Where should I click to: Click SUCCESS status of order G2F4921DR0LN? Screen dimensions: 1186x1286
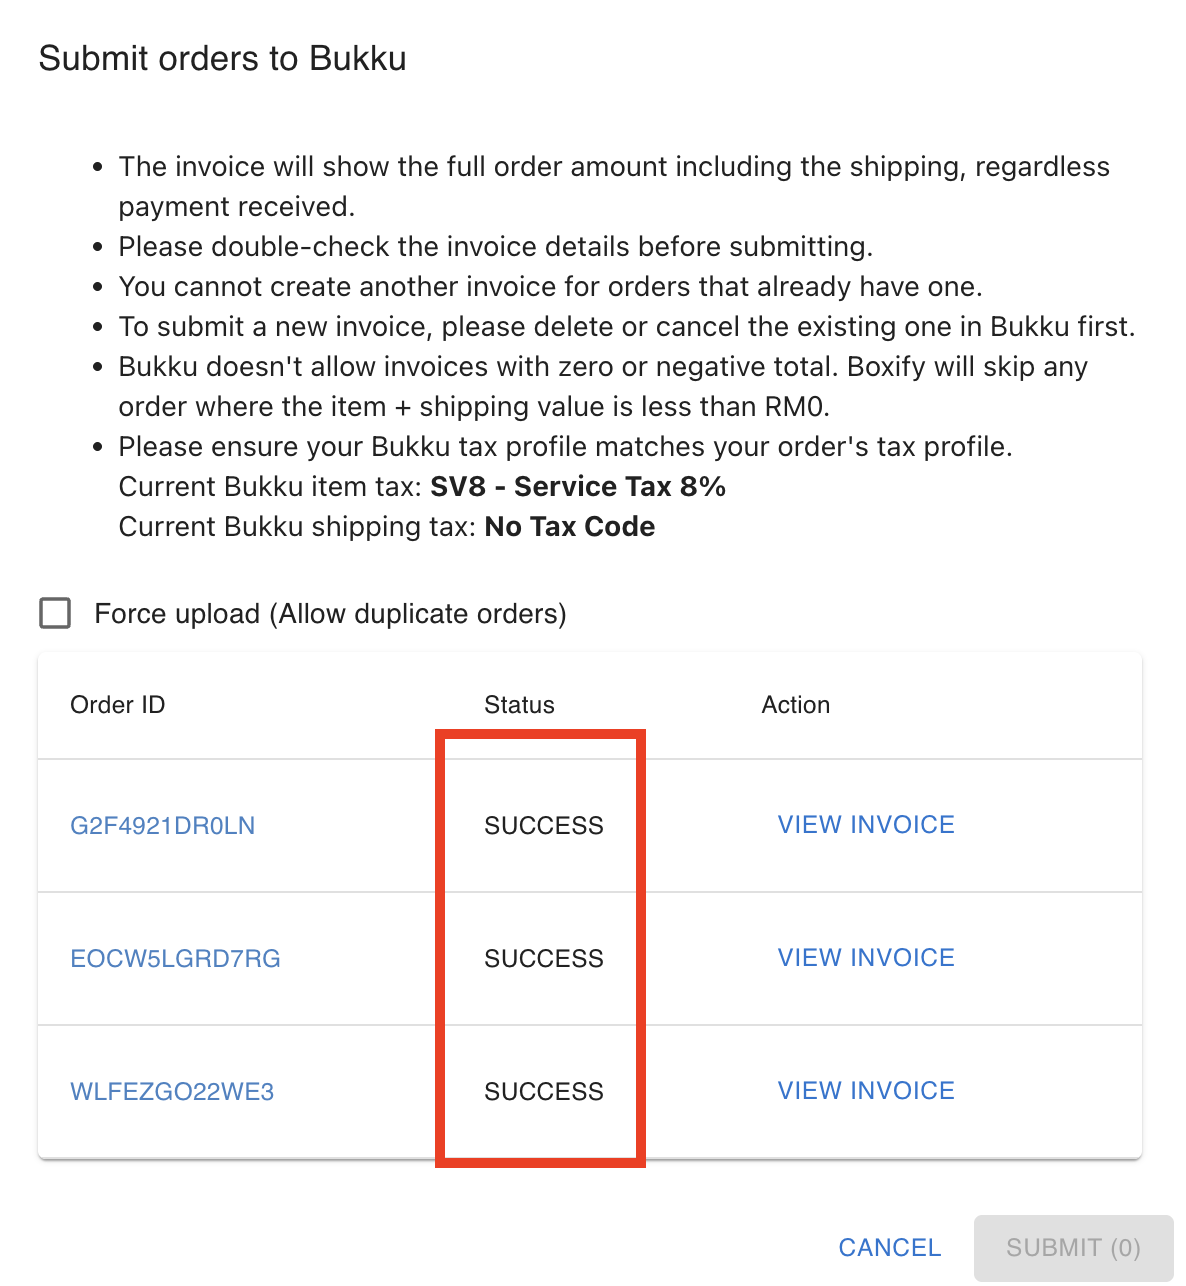point(544,826)
